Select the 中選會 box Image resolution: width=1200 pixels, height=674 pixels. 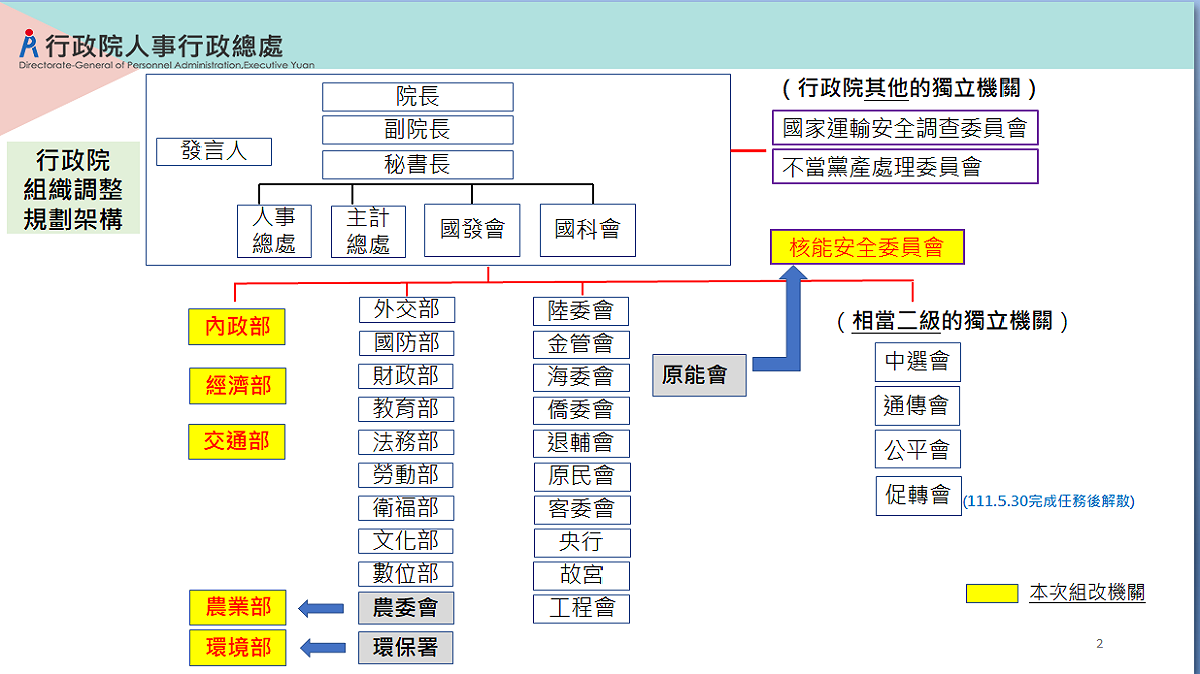click(x=917, y=361)
